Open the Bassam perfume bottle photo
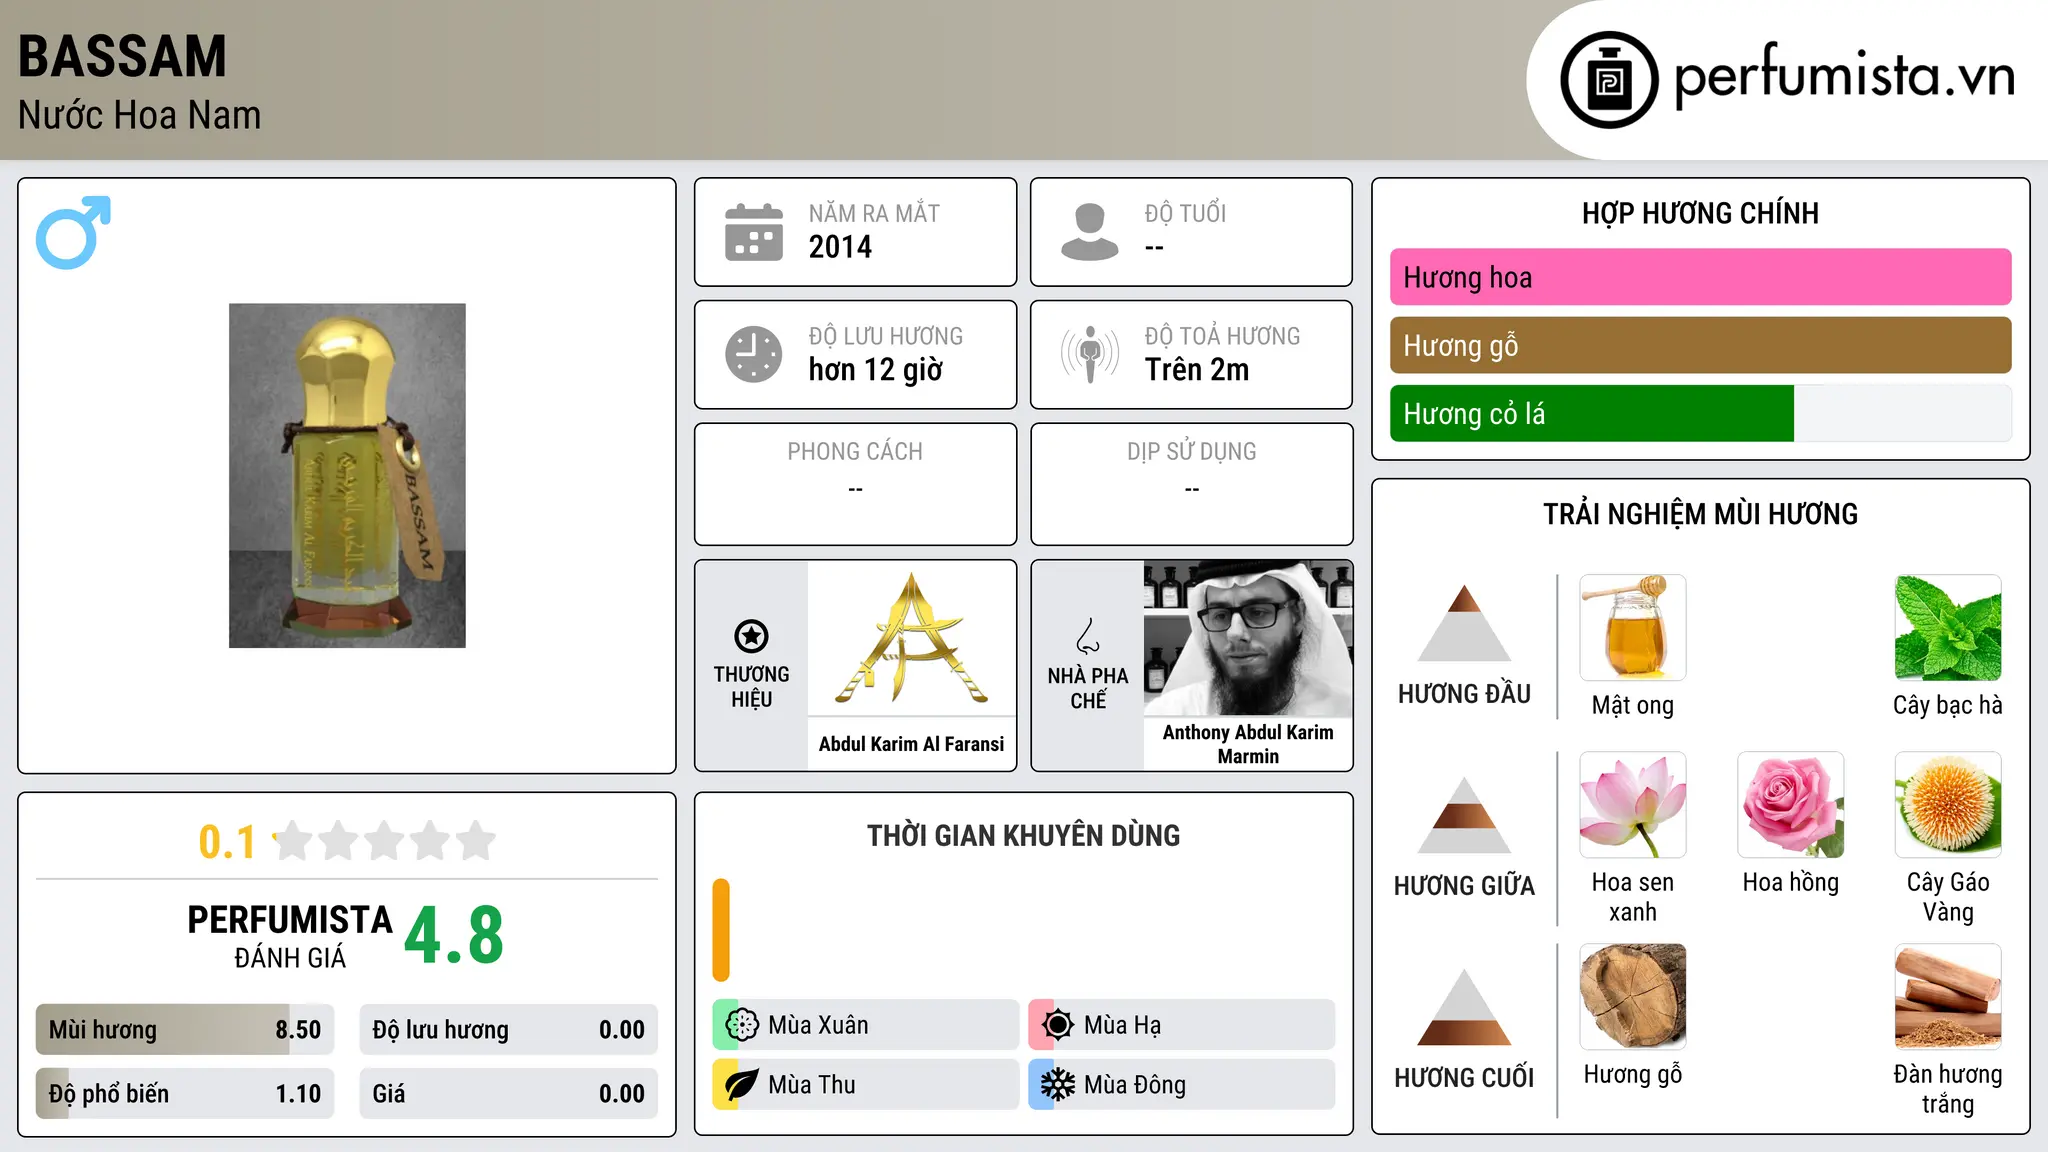 point(347,476)
